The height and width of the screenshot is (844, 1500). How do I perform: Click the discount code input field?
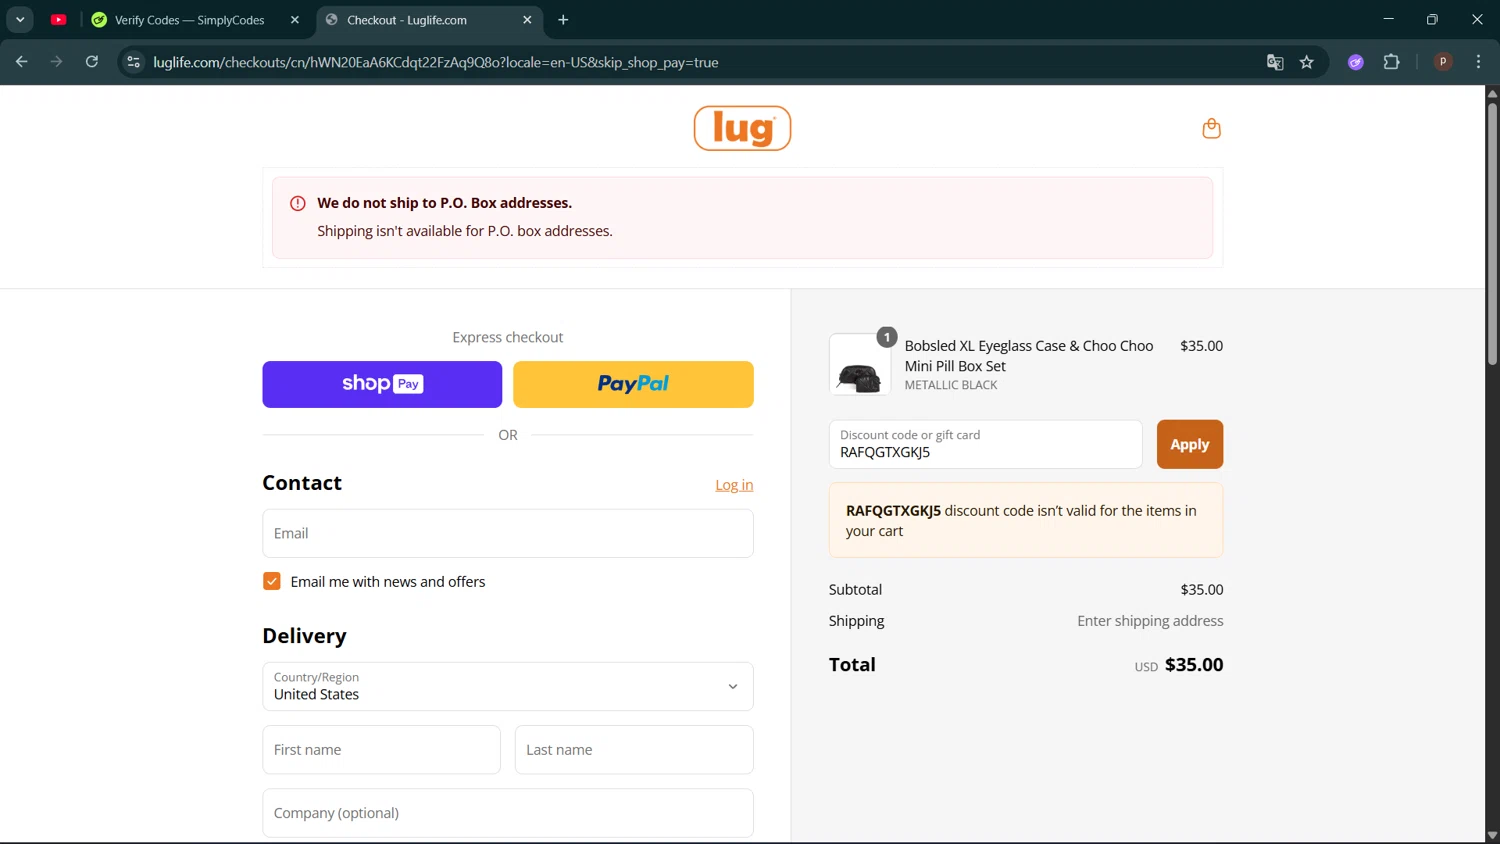click(x=985, y=444)
